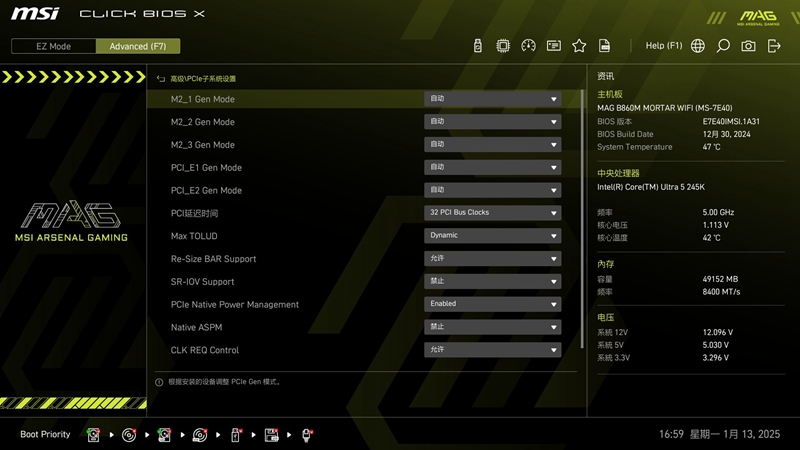
Task: Switch to EZ Mode tab
Action: click(54, 46)
